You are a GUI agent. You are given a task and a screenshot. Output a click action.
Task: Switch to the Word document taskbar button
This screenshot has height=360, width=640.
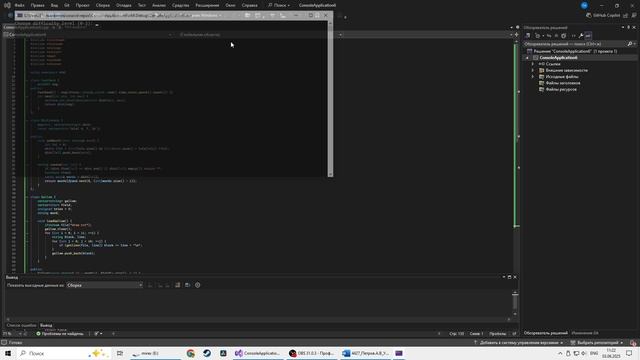point(366,353)
